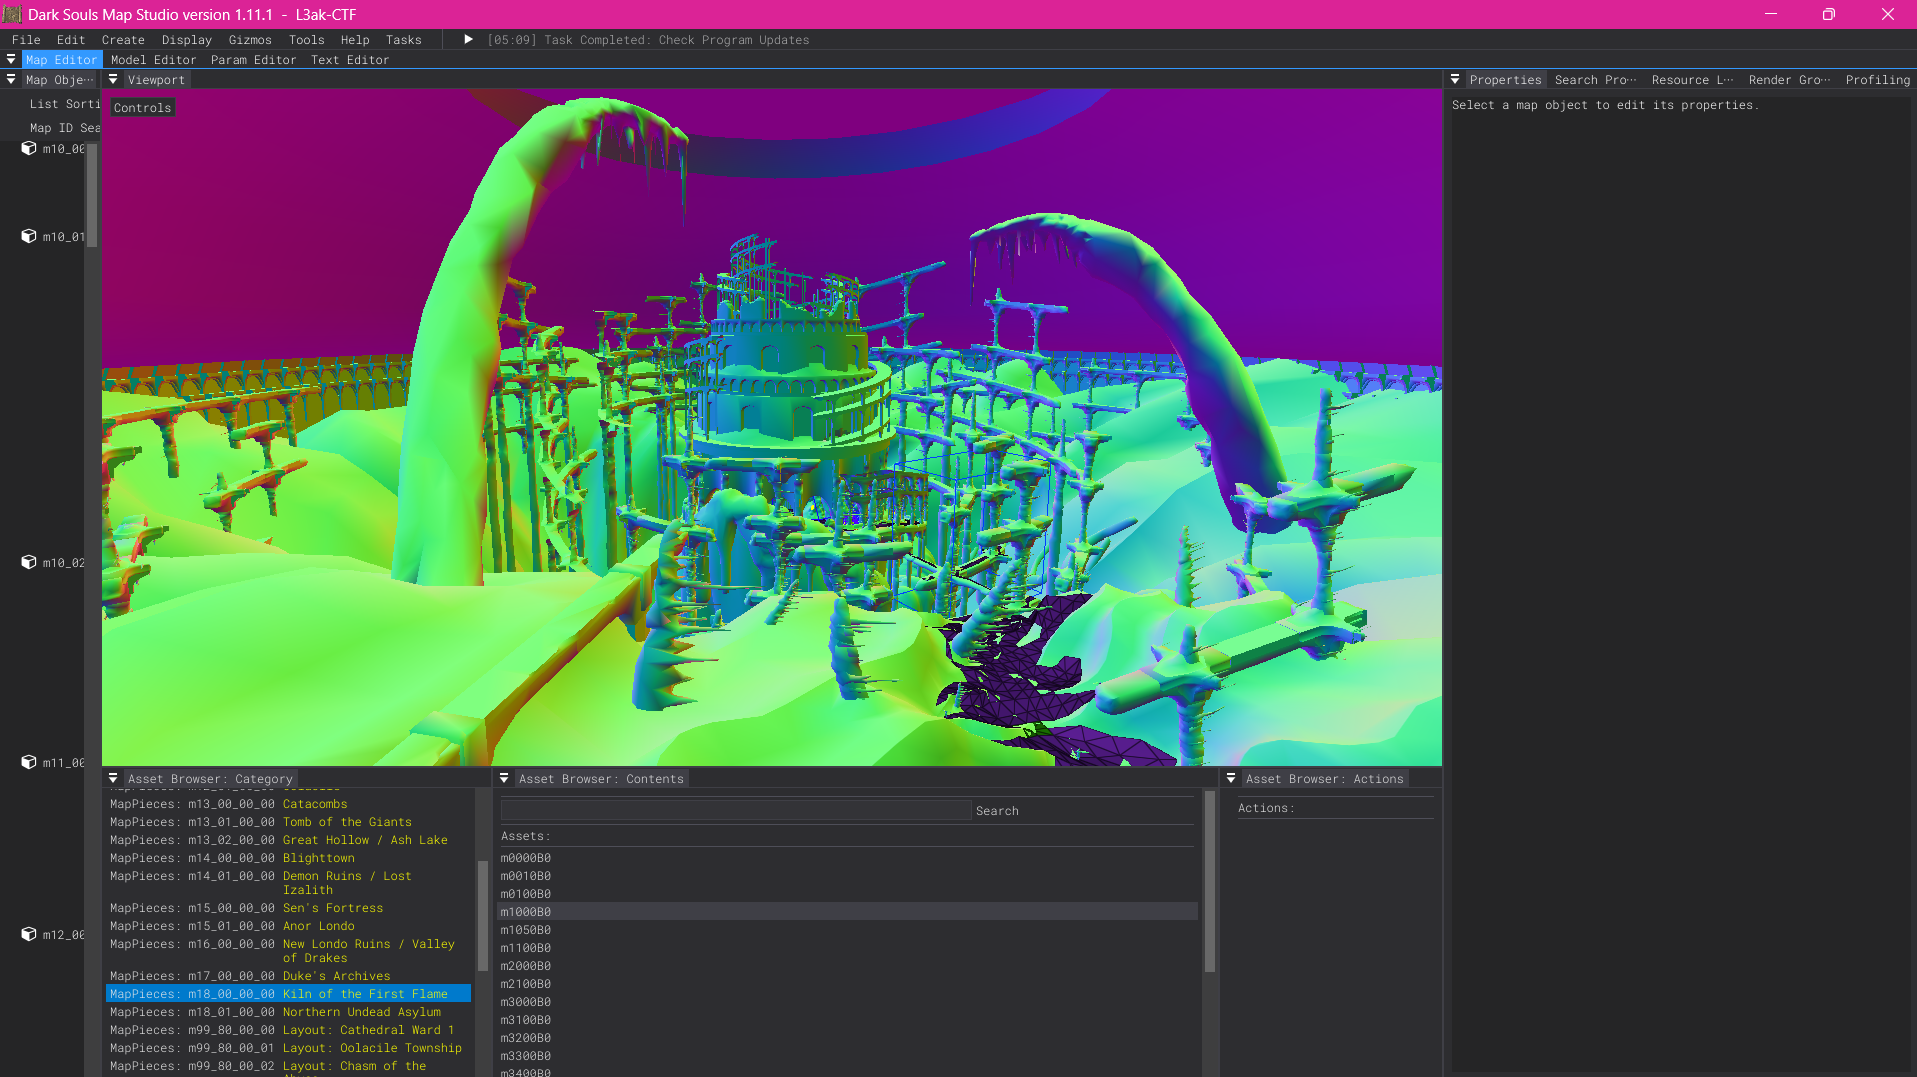Select the Asset Browser: Category tab
The height and width of the screenshot is (1077, 1917).
tap(210, 779)
